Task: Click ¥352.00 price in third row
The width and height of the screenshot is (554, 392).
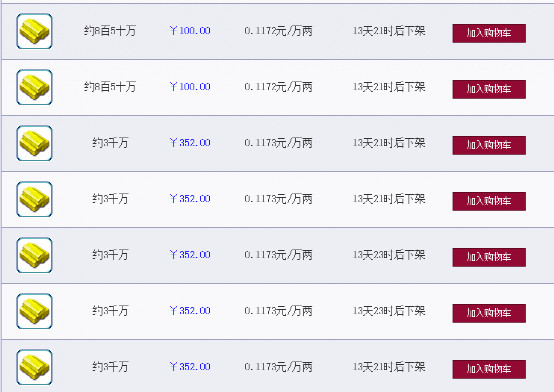Action: pos(190,143)
